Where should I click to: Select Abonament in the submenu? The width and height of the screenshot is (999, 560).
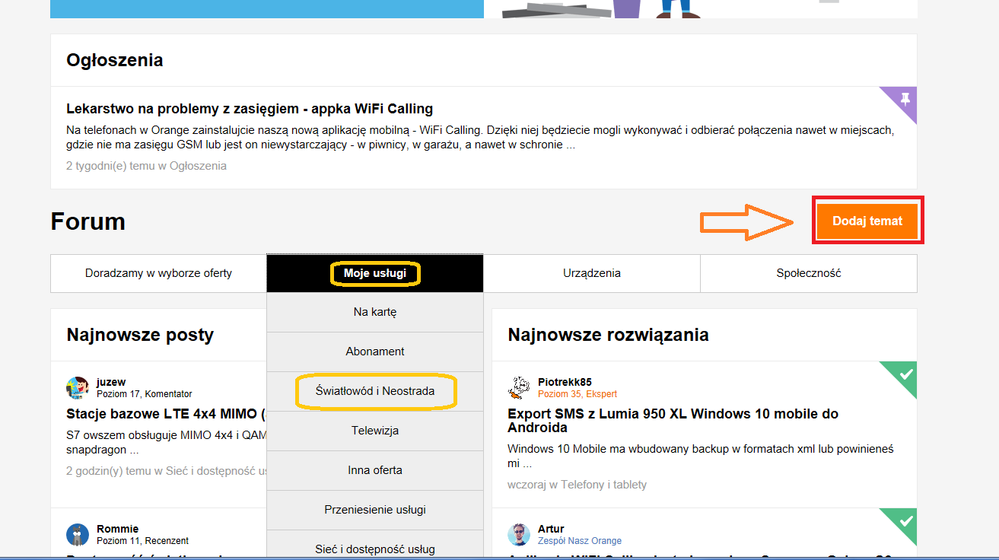tap(375, 352)
